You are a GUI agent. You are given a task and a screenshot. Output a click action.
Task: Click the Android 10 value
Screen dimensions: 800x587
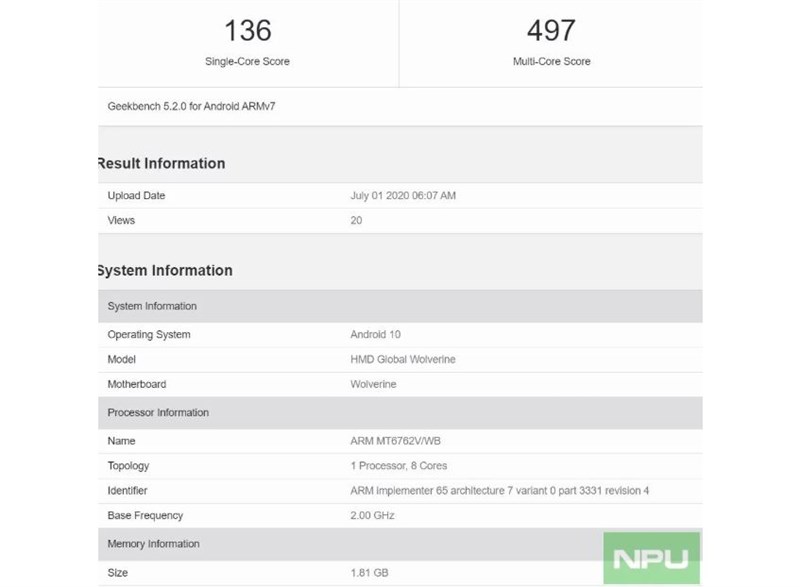coord(376,335)
